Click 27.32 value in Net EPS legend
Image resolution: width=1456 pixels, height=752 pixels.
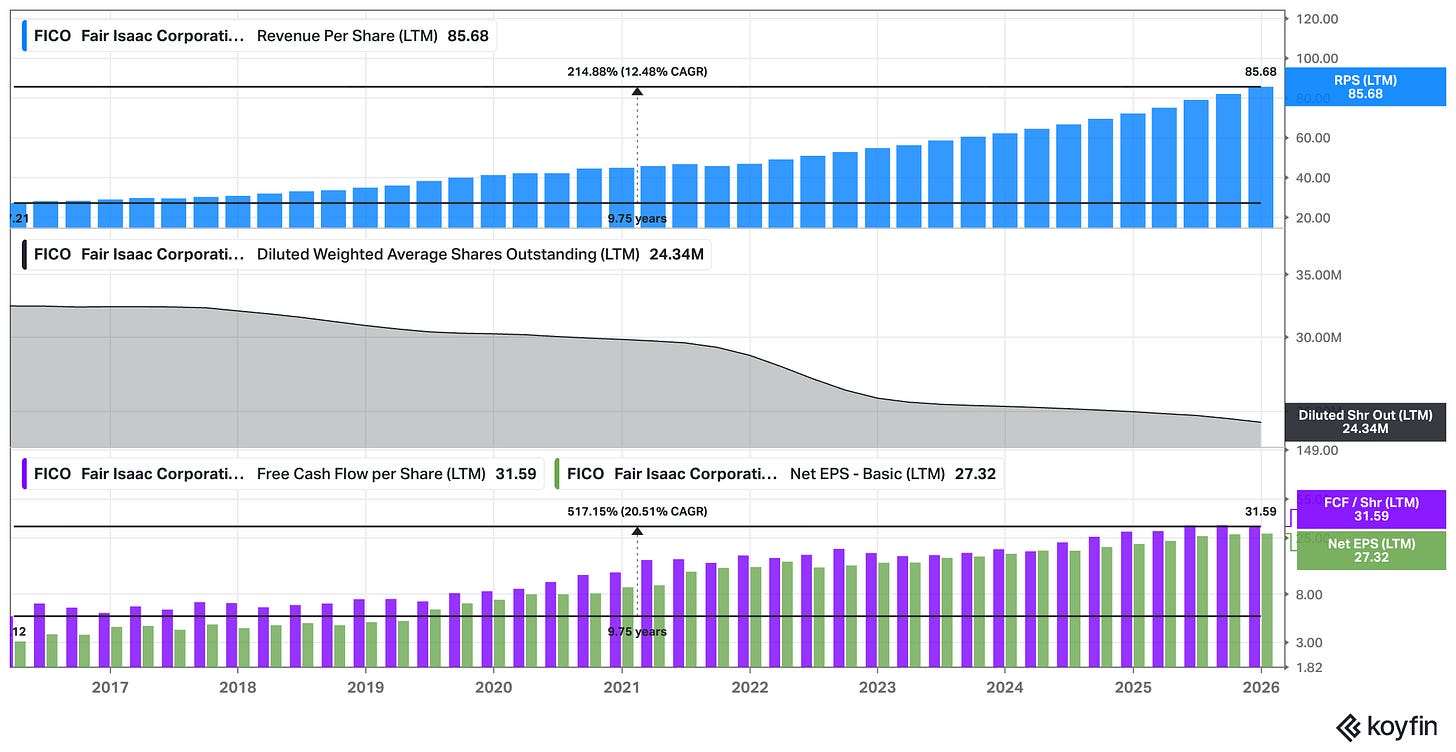[975, 473]
